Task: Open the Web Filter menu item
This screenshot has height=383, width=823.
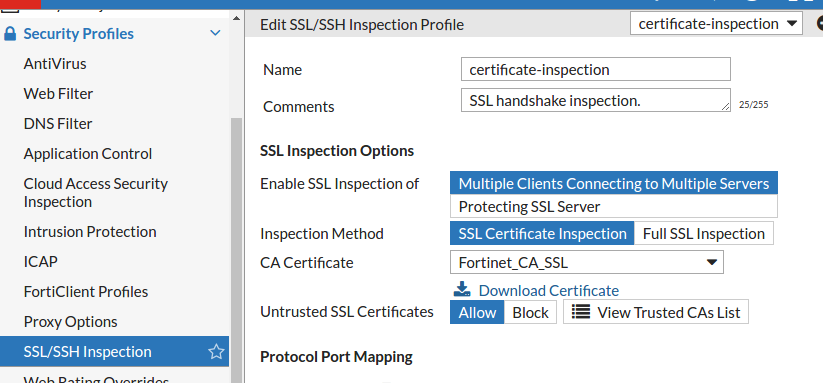Action: tap(58, 94)
